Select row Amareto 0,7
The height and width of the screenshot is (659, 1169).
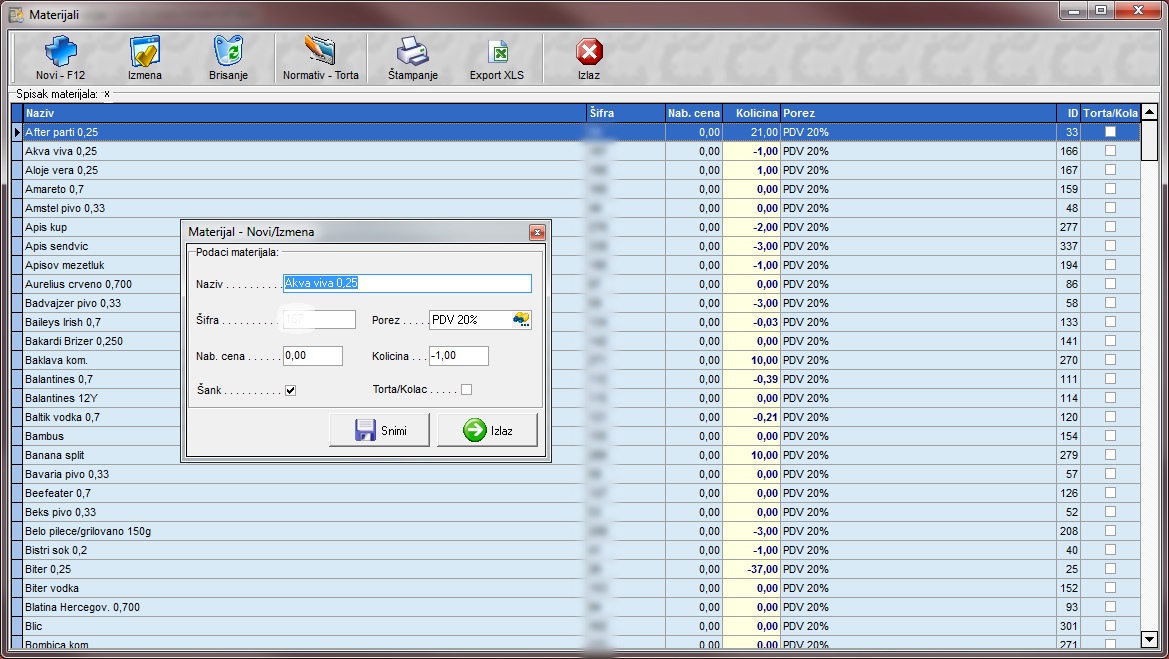point(576,189)
